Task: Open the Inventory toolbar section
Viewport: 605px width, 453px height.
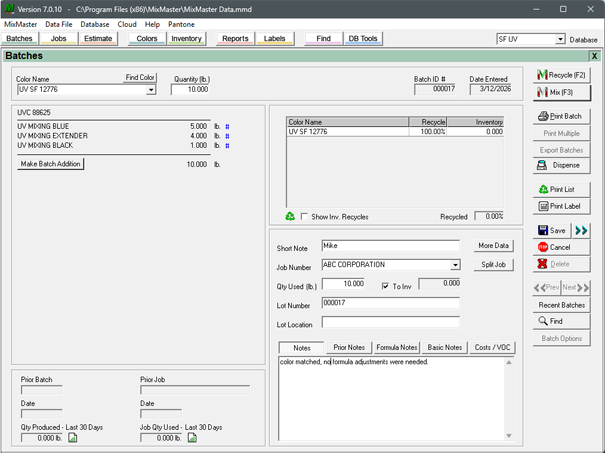Action: (186, 39)
